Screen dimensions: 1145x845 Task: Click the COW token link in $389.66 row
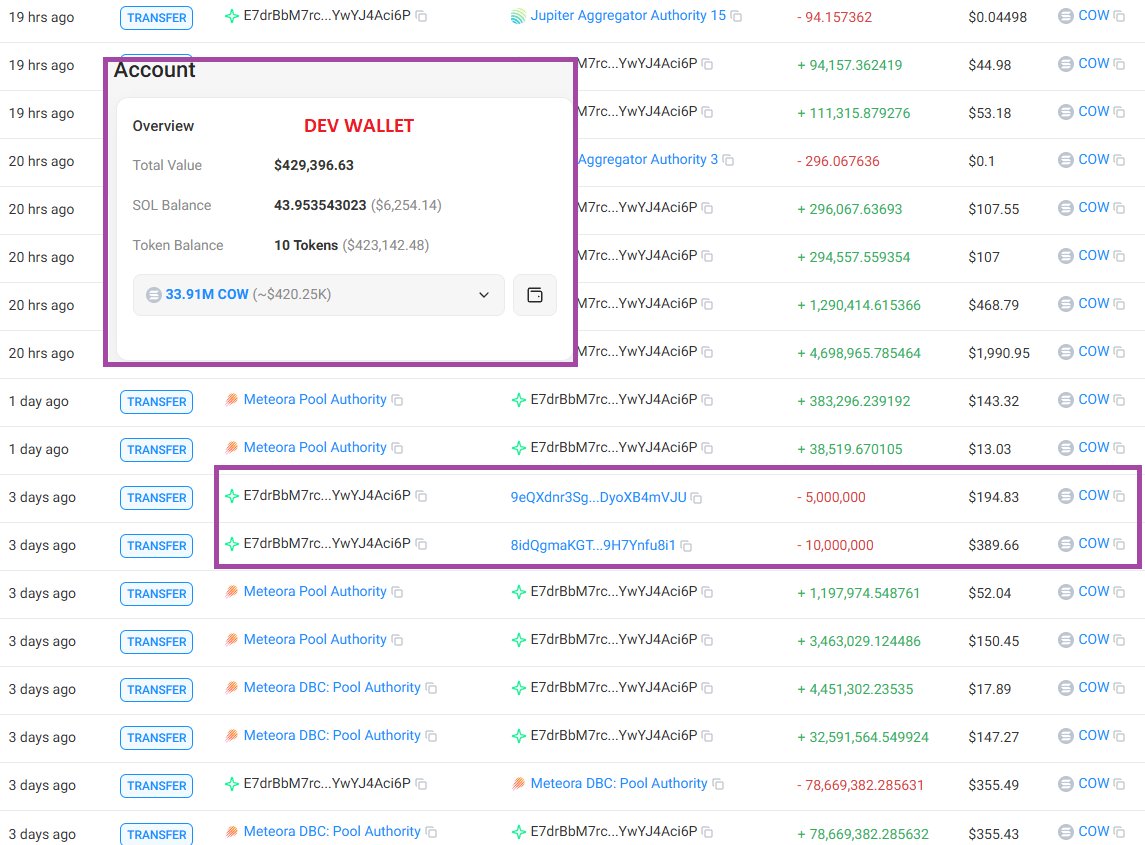click(x=1093, y=544)
